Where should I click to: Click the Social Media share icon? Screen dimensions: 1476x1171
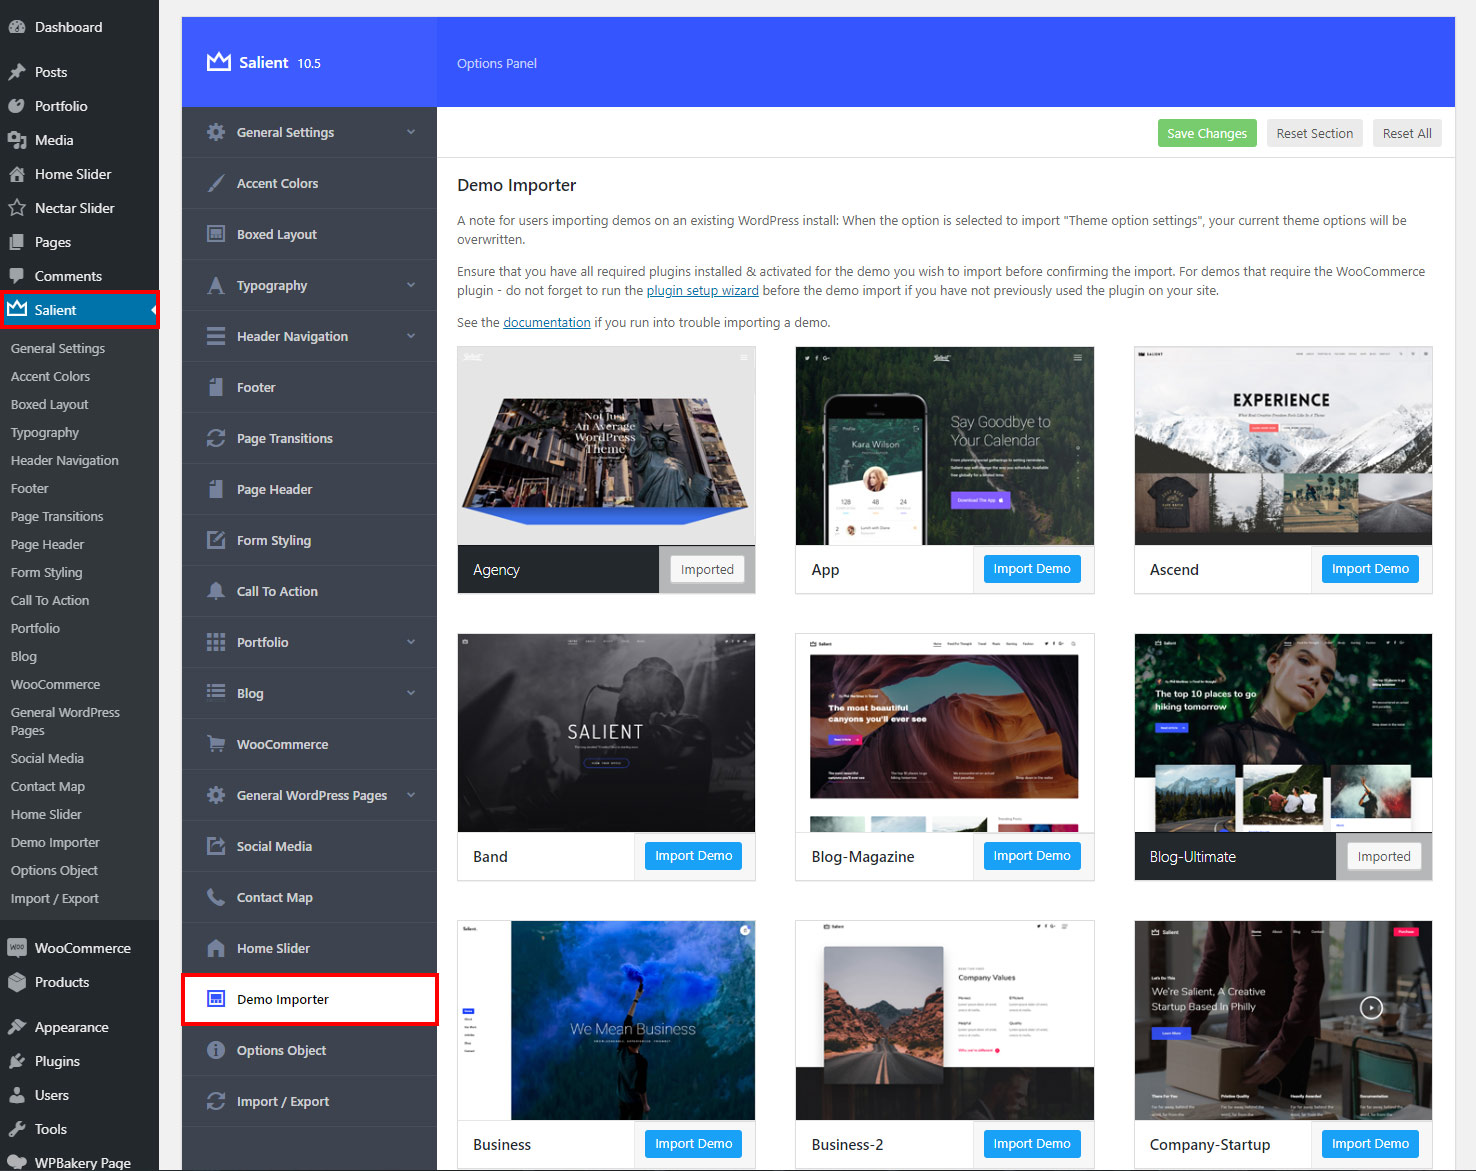(x=216, y=846)
